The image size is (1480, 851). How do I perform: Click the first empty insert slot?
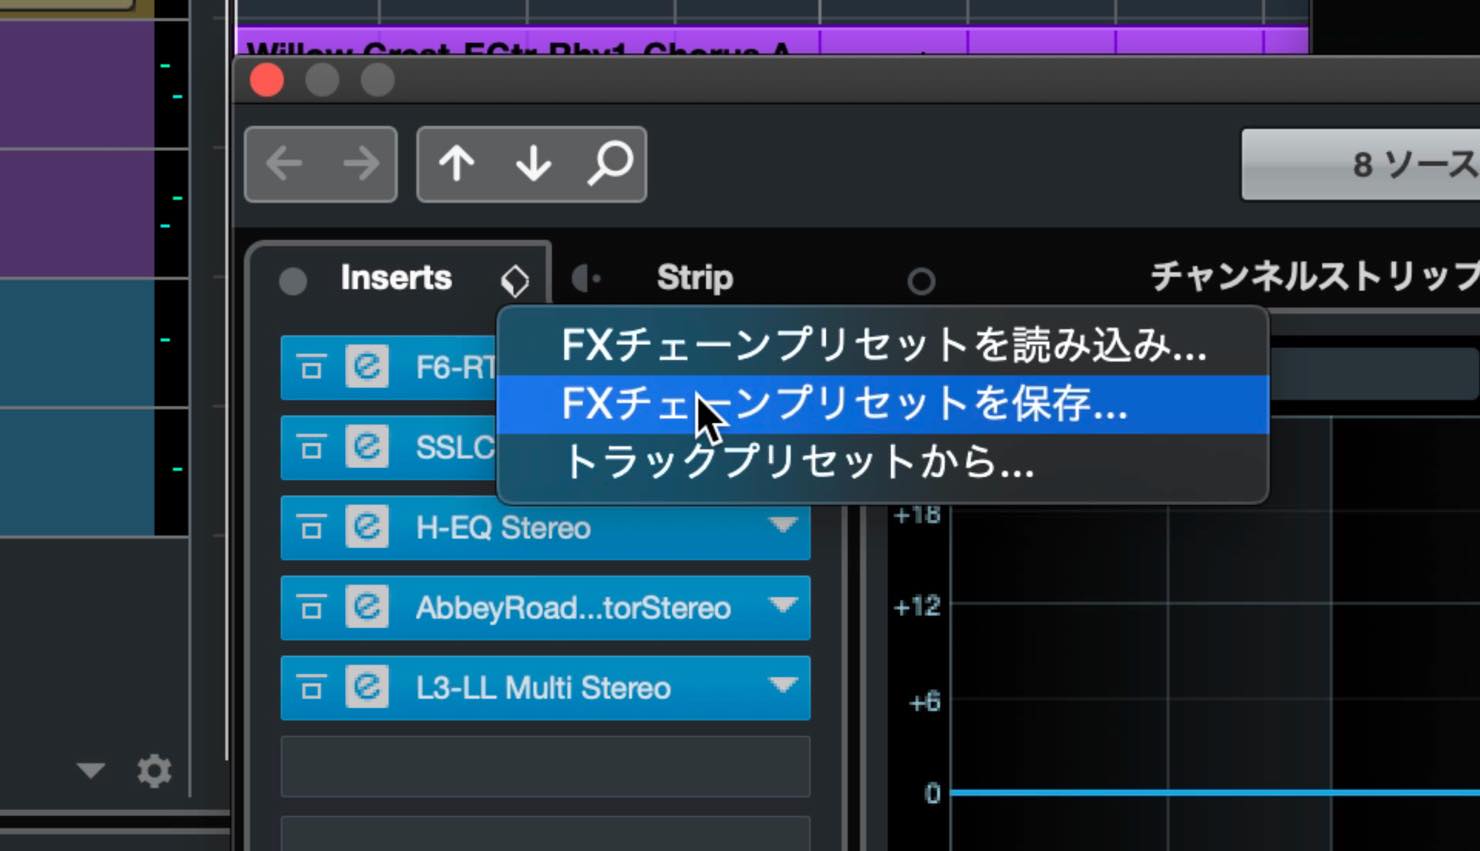(x=545, y=767)
